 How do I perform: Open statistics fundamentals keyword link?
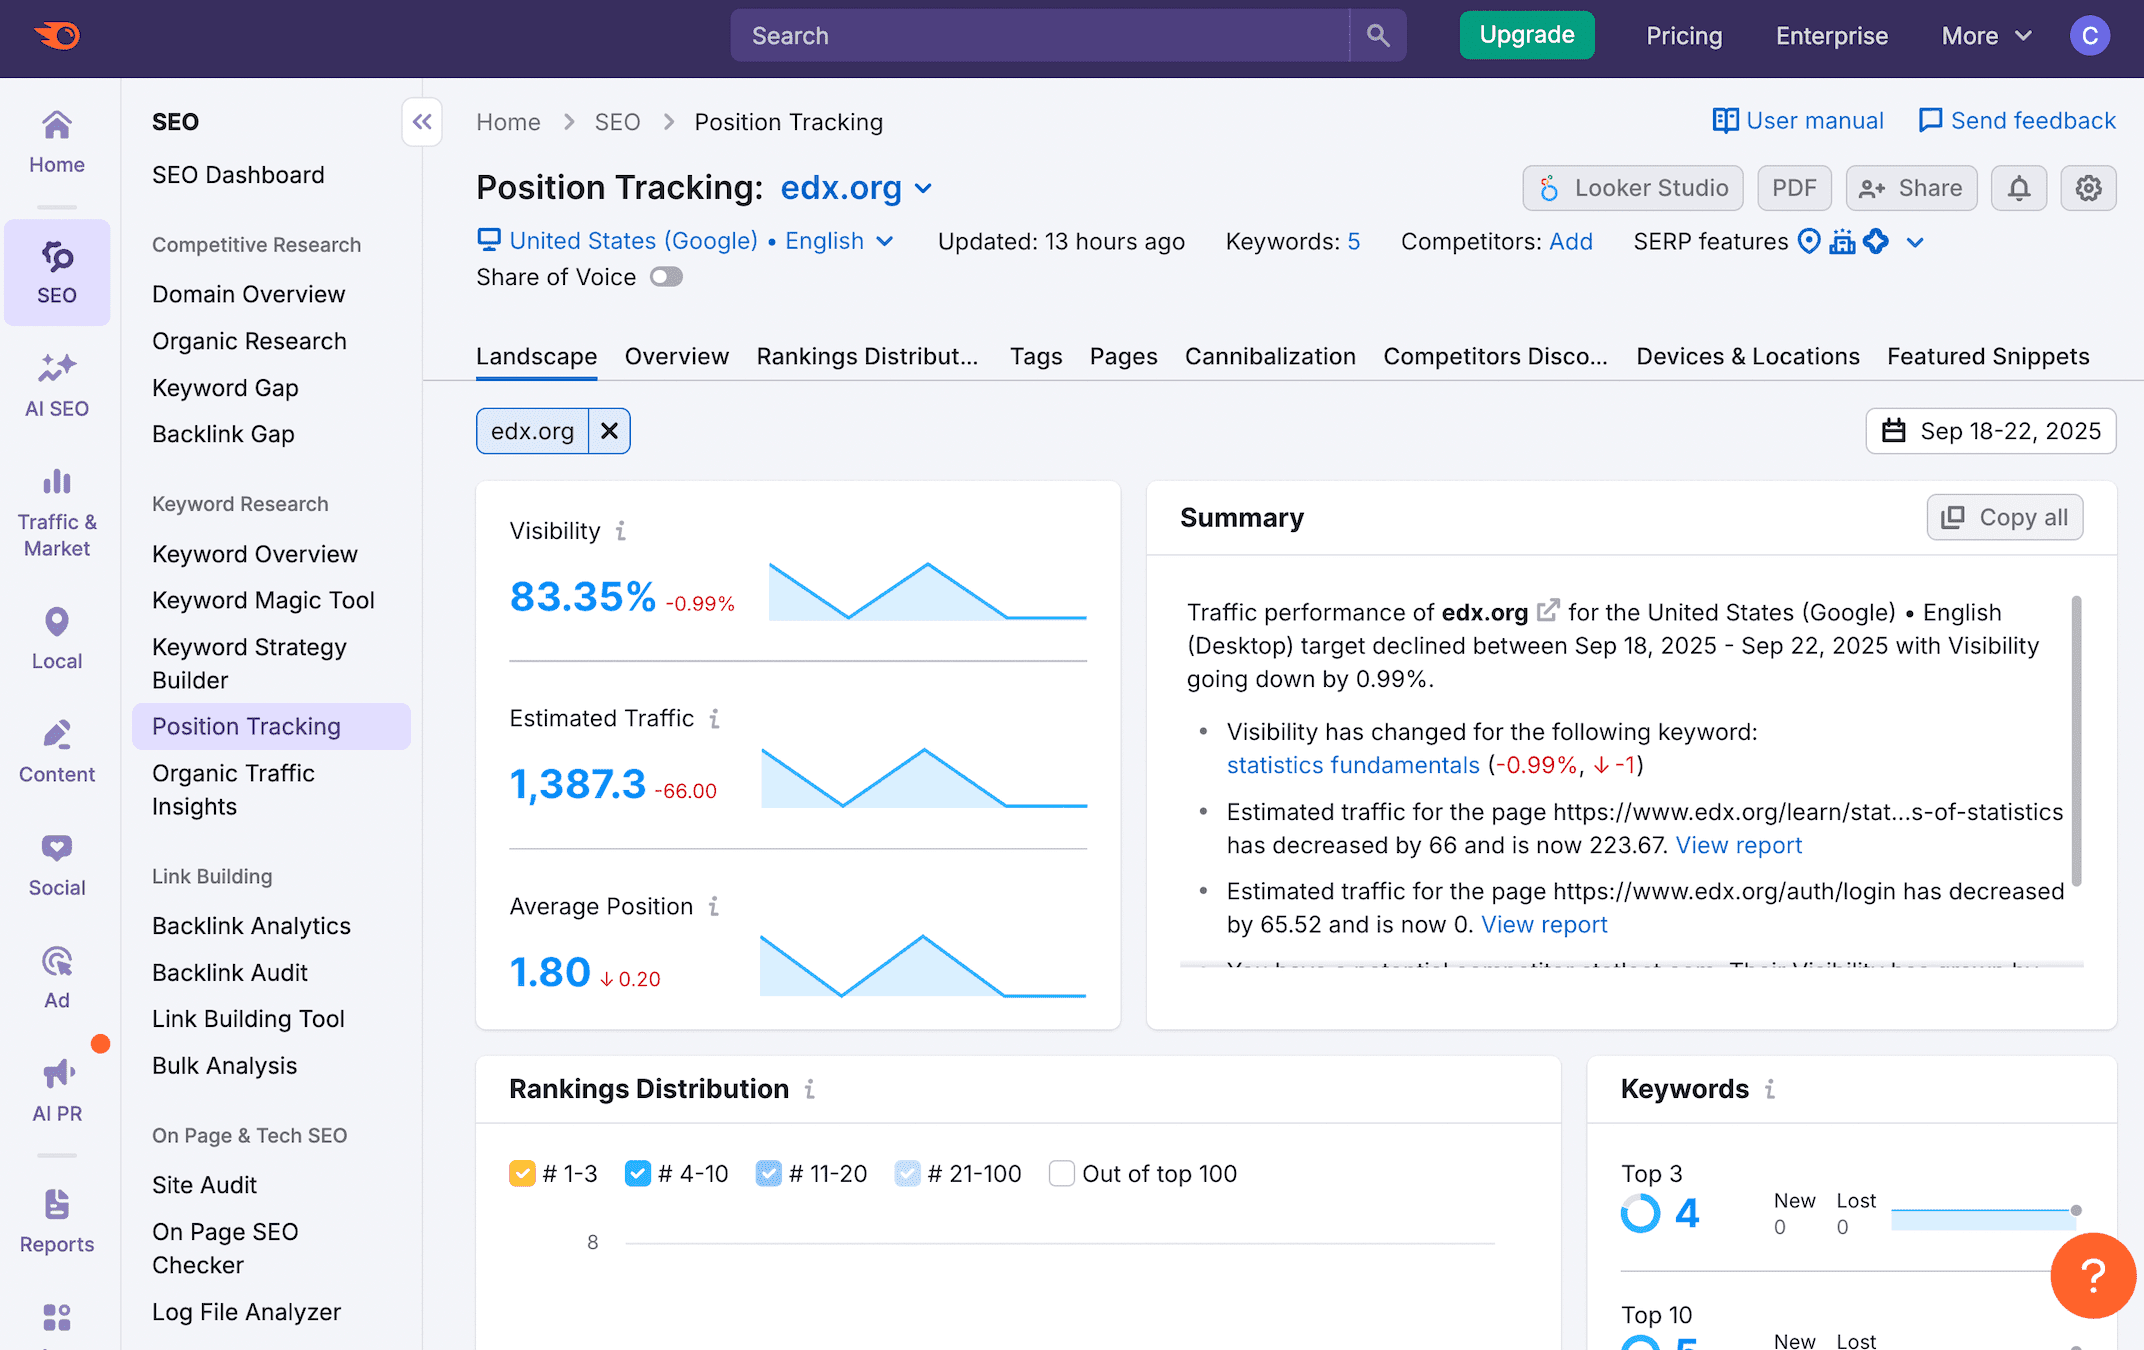(x=1352, y=765)
